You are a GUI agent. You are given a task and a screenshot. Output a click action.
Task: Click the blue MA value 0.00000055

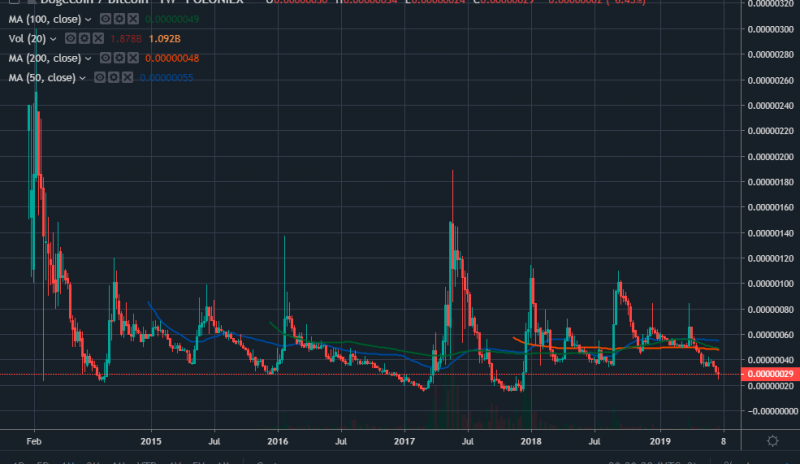pos(166,77)
